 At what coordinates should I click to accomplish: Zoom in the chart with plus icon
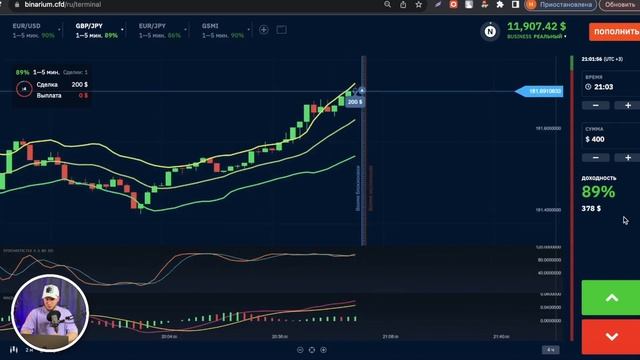323,350
